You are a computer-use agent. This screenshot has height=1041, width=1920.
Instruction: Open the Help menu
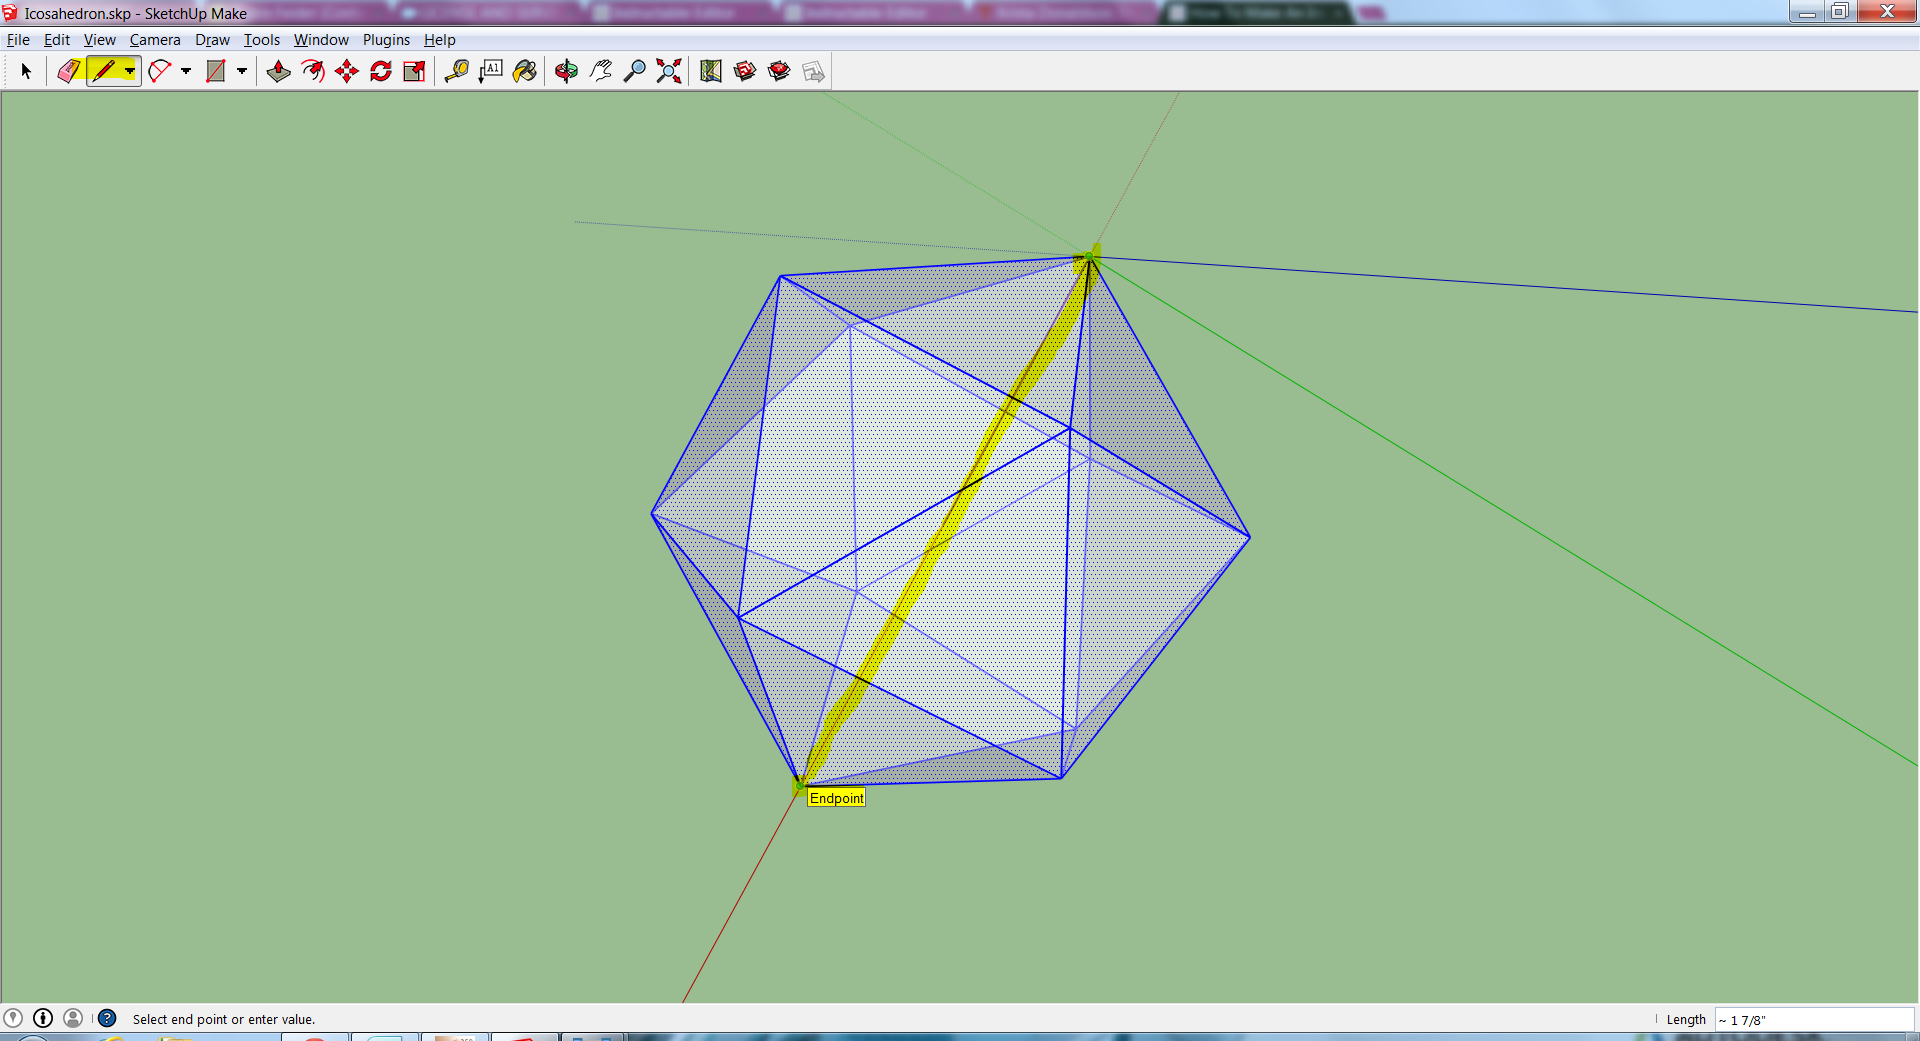tap(440, 40)
